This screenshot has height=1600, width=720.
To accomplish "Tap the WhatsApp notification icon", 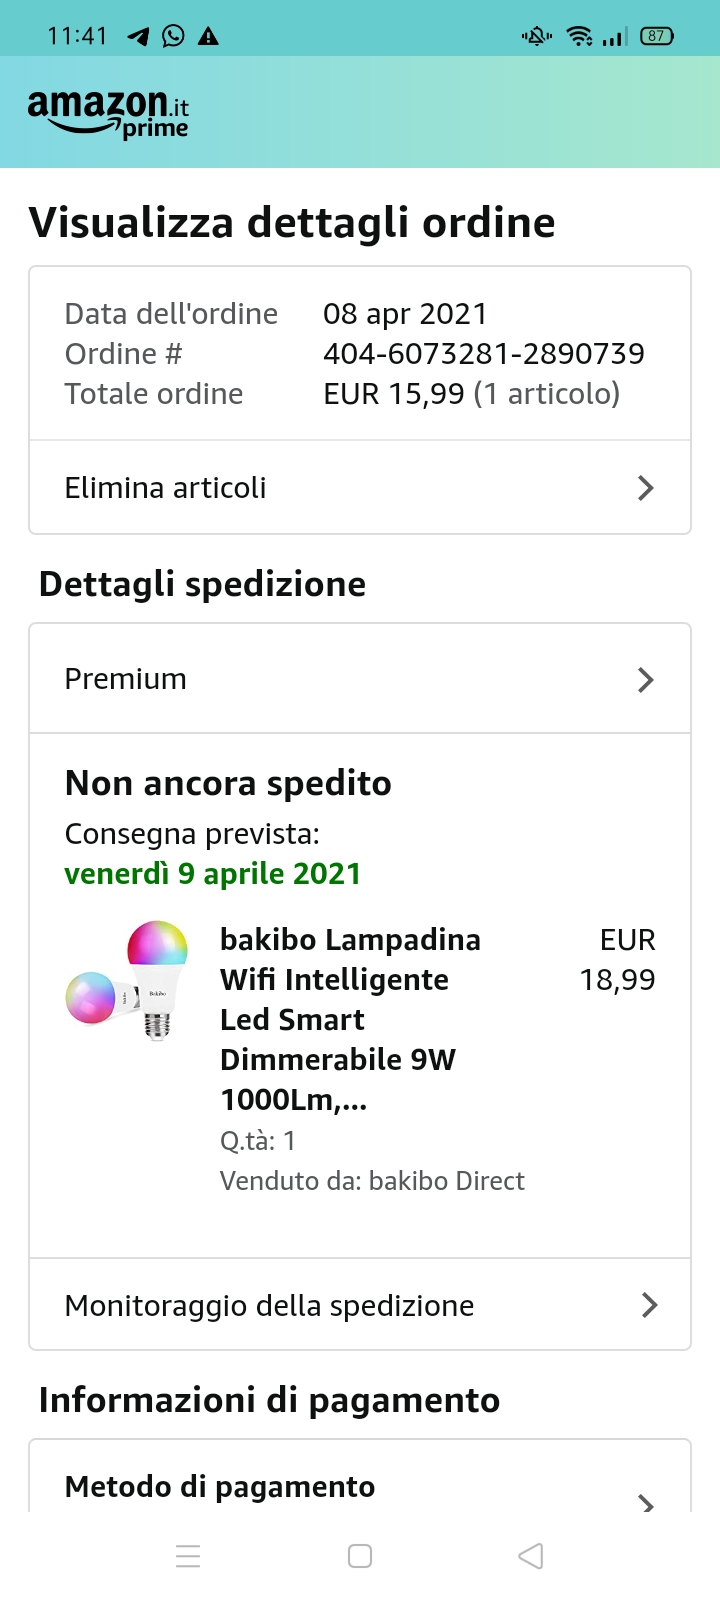I will (x=173, y=36).
